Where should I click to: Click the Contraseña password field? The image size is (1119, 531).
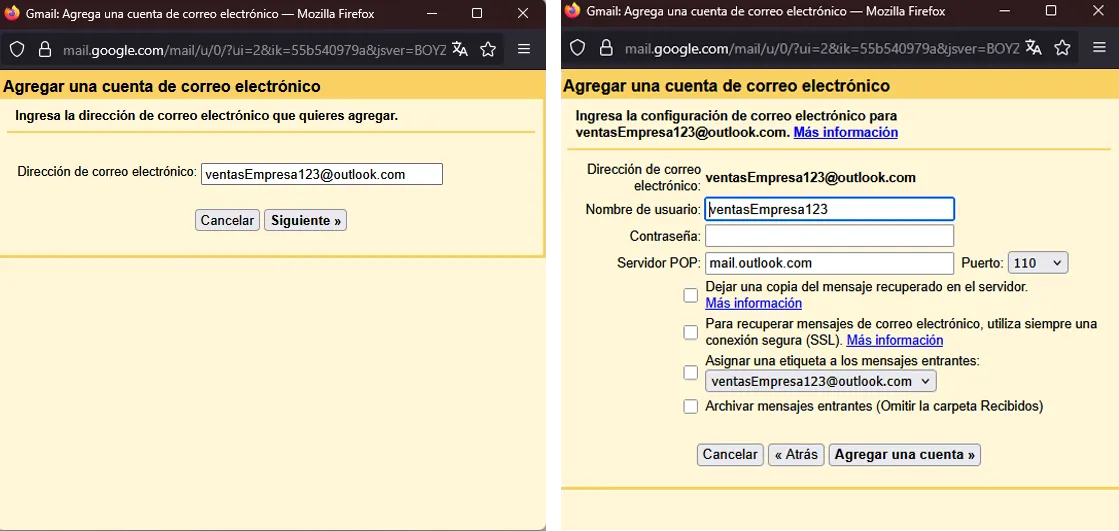tap(829, 236)
